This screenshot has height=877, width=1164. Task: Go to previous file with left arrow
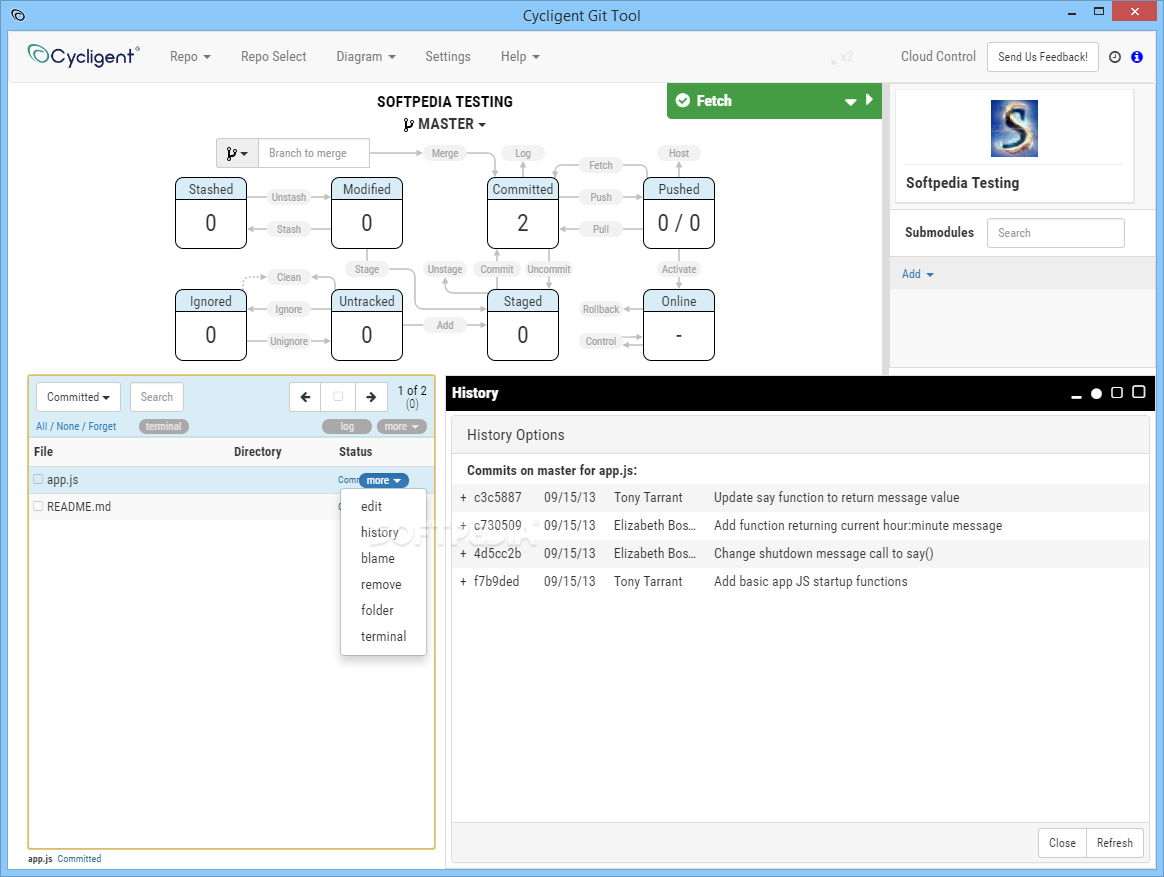pos(305,397)
